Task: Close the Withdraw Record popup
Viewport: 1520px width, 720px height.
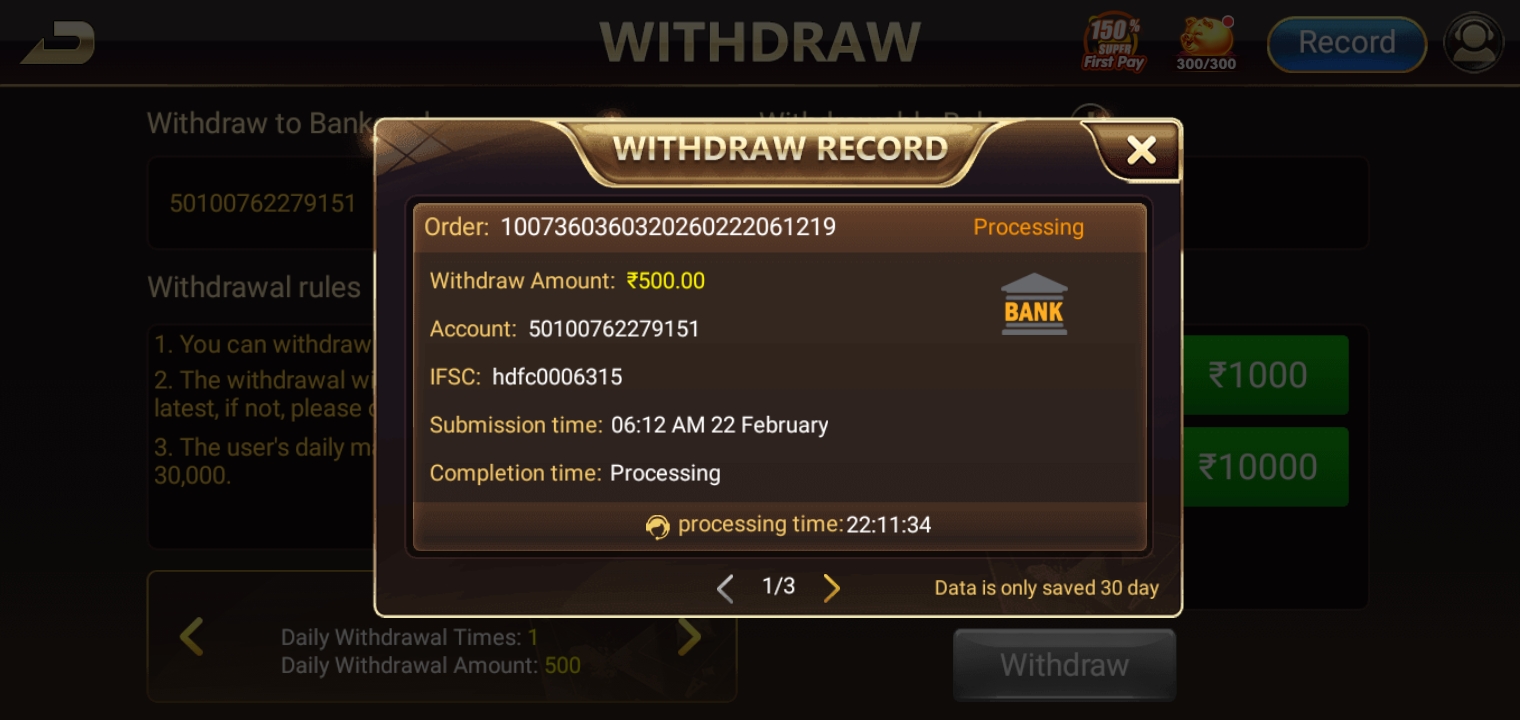Action: [1141, 150]
